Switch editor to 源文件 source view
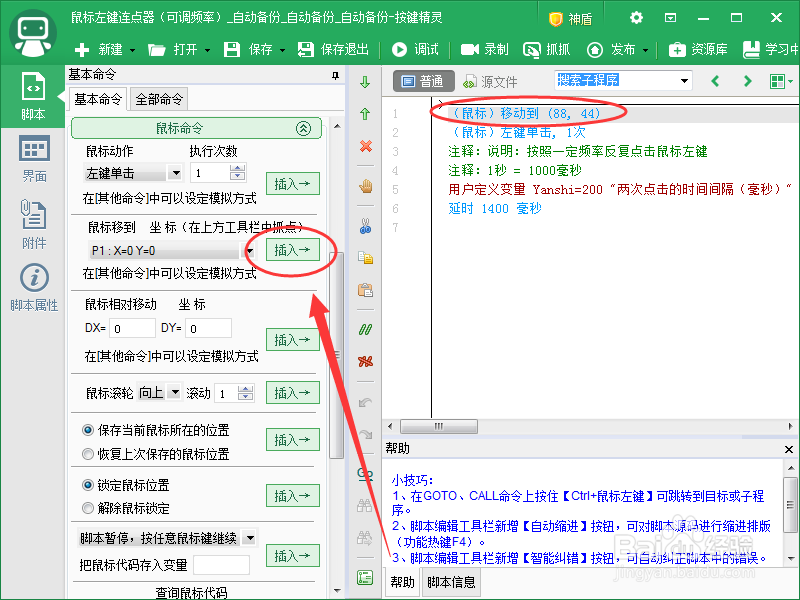The width and height of the screenshot is (800, 600). (490, 81)
